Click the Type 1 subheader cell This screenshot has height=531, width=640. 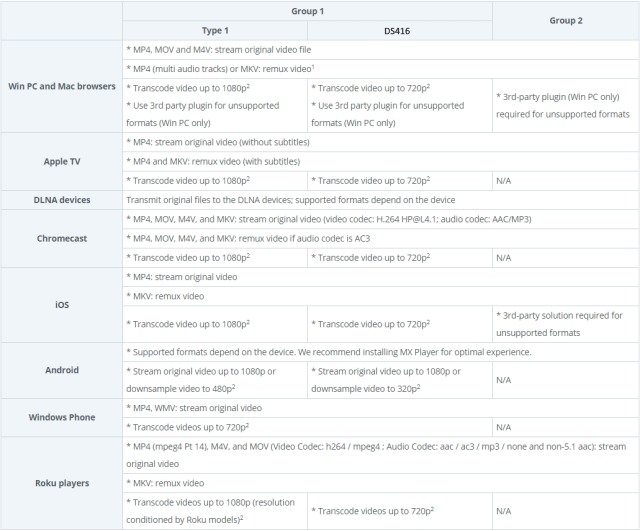click(x=215, y=31)
